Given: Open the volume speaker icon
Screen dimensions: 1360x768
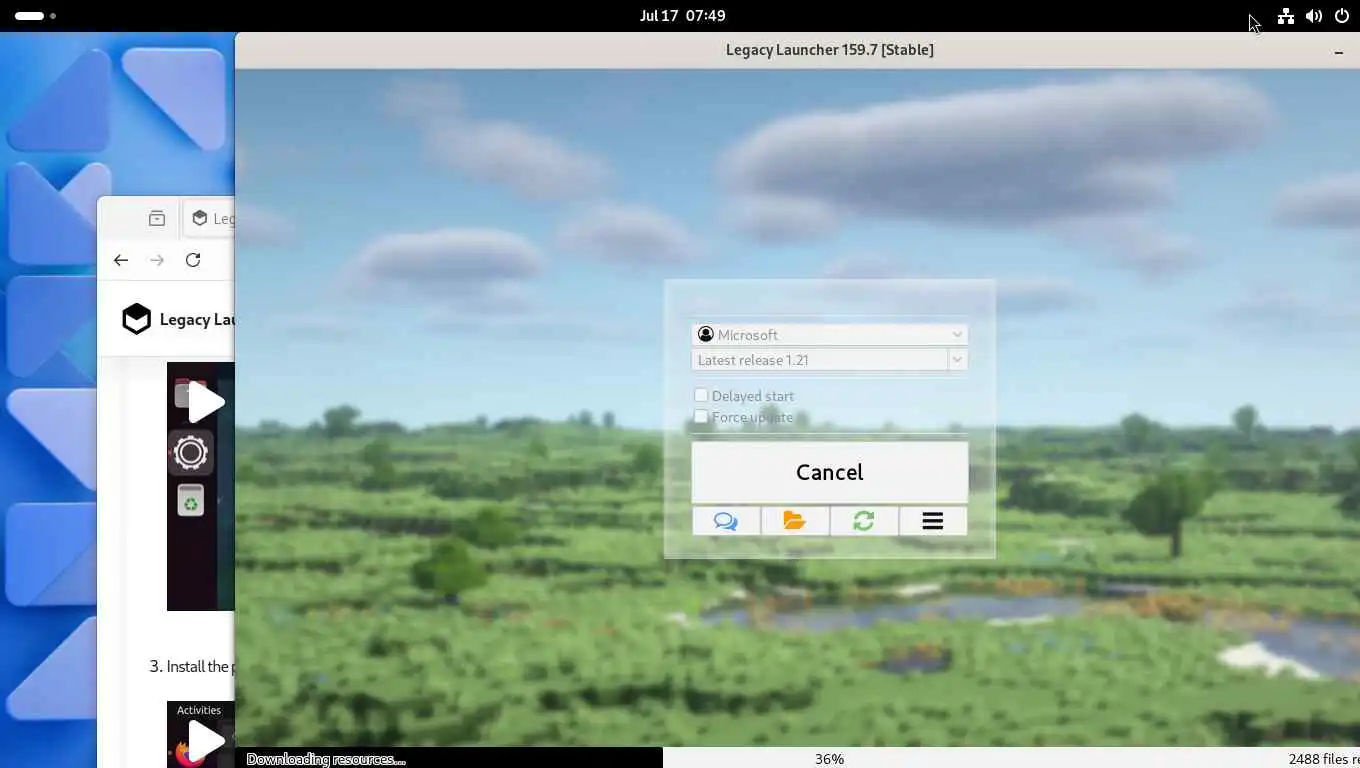Looking at the screenshot, I should (1314, 16).
